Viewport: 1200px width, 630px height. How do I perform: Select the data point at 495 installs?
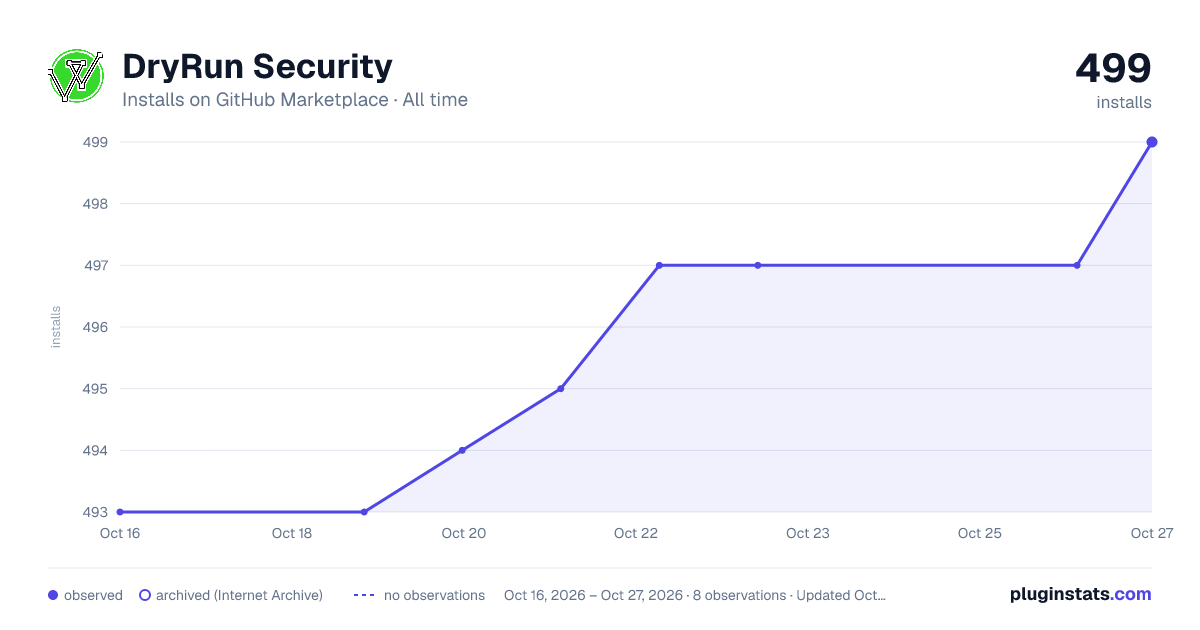pos(560,388)
